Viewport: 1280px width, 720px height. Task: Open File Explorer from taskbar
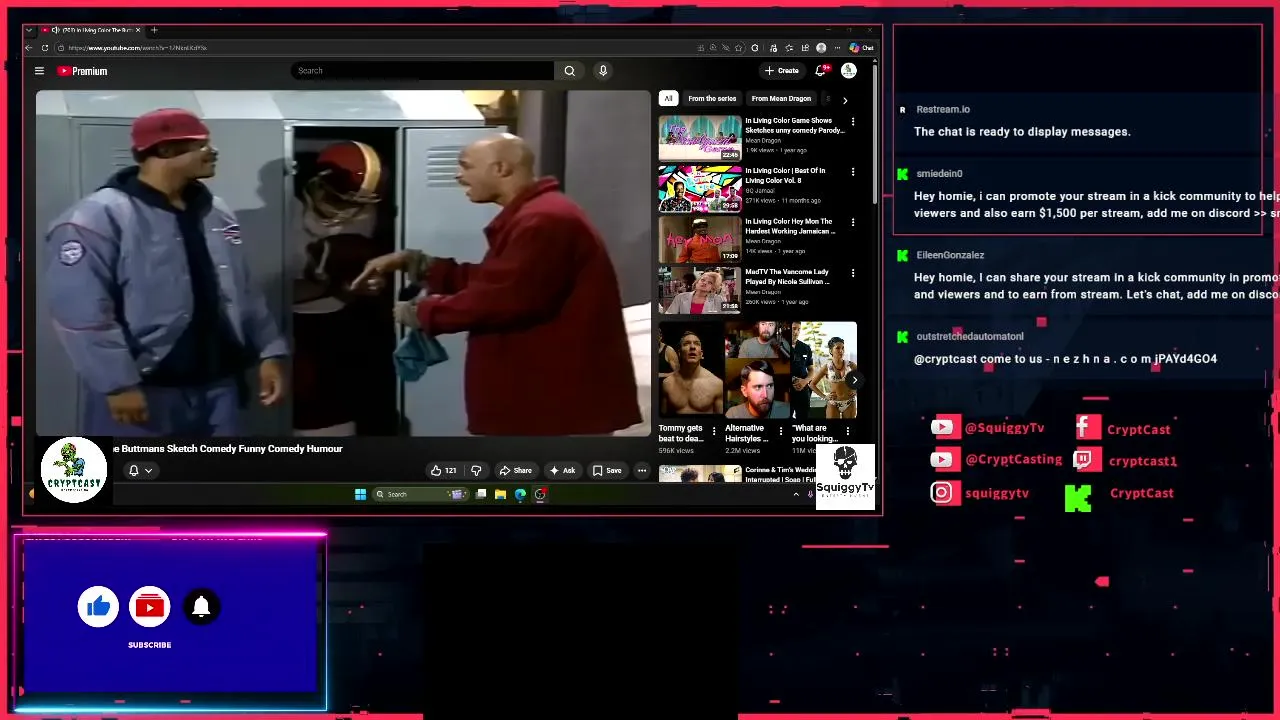pos(500,494)
